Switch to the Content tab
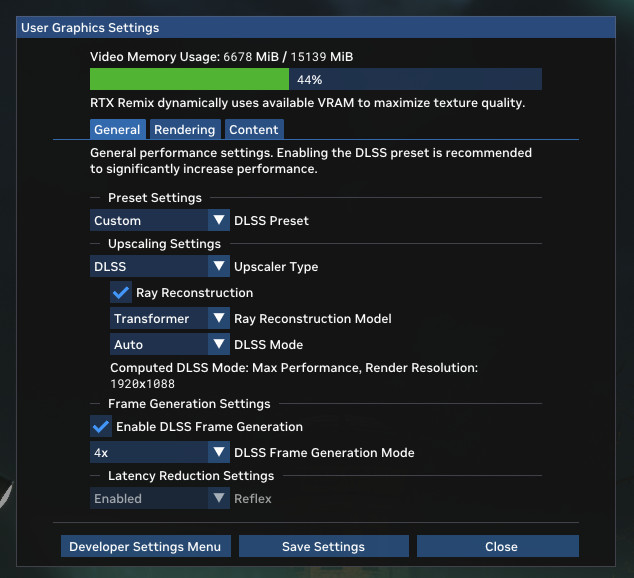Screen dimensions: 634x578 [254, 129]
